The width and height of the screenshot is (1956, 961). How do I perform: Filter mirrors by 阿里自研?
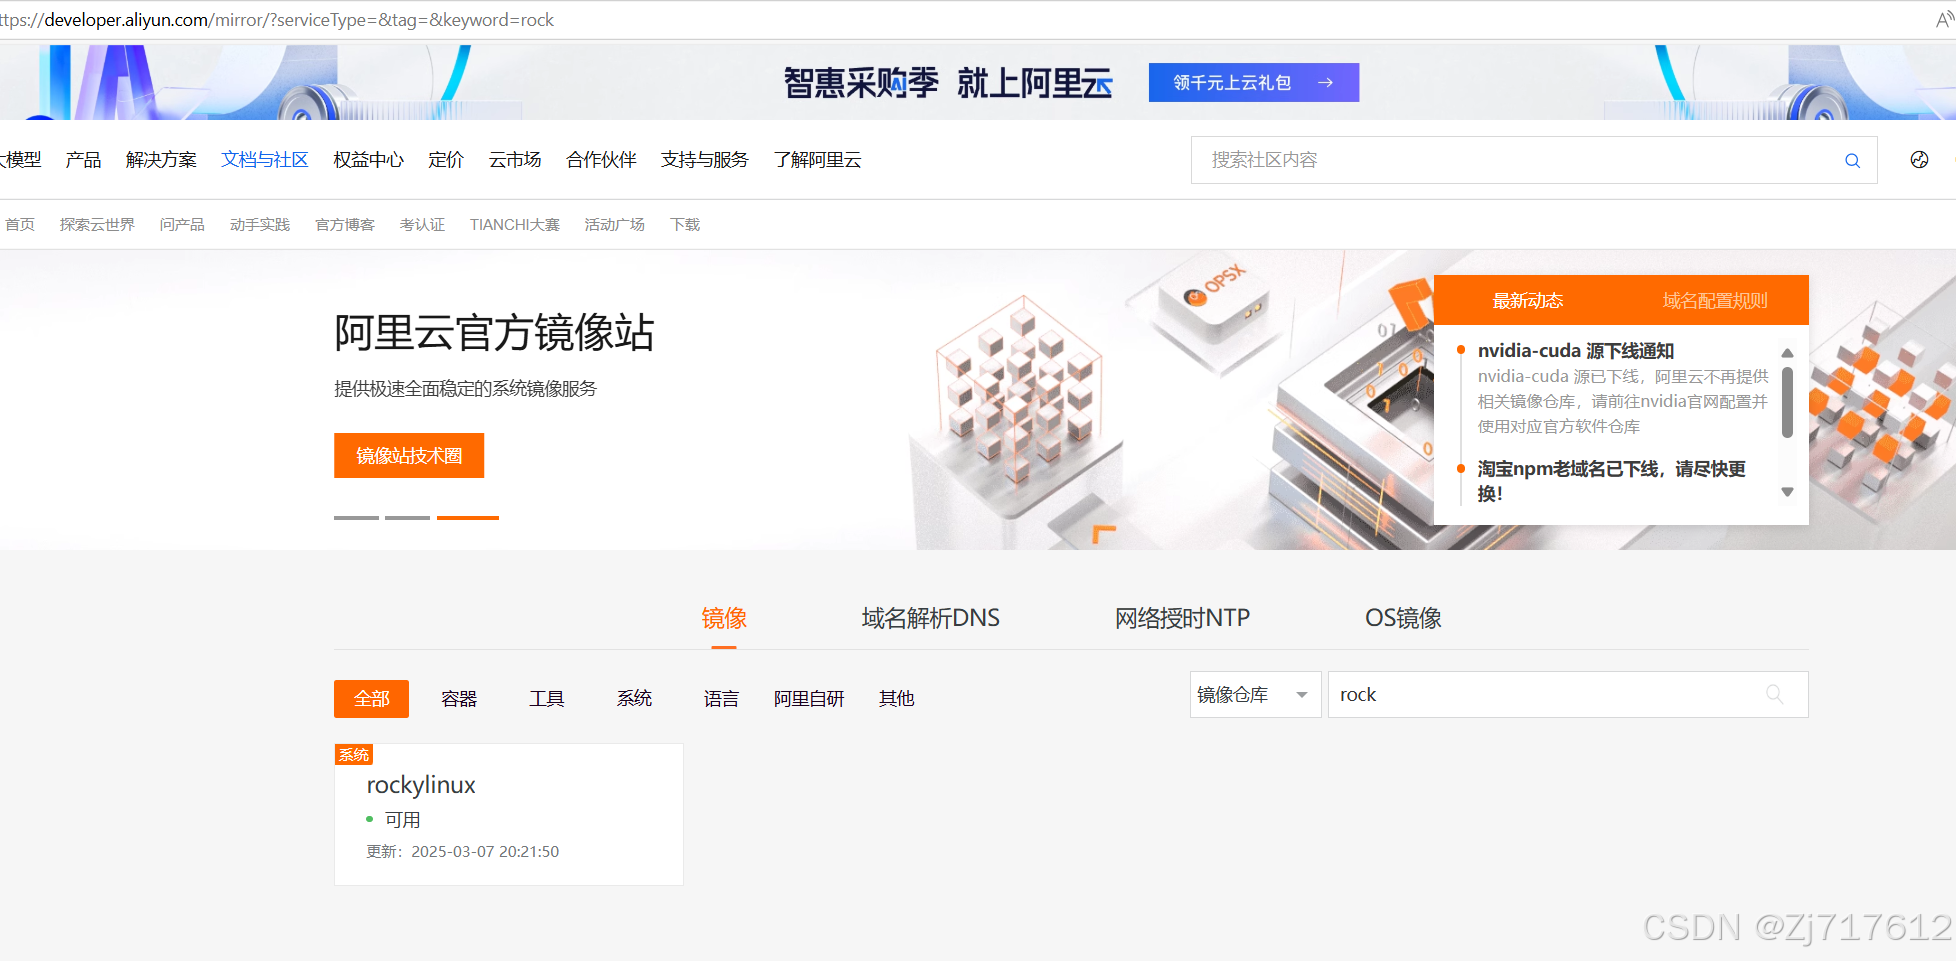809,698
